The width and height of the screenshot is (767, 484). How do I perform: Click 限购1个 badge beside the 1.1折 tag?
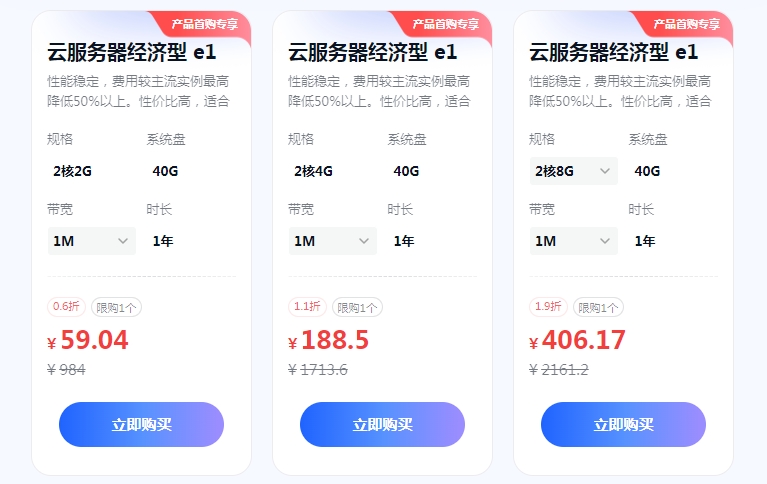click(358, 308)
